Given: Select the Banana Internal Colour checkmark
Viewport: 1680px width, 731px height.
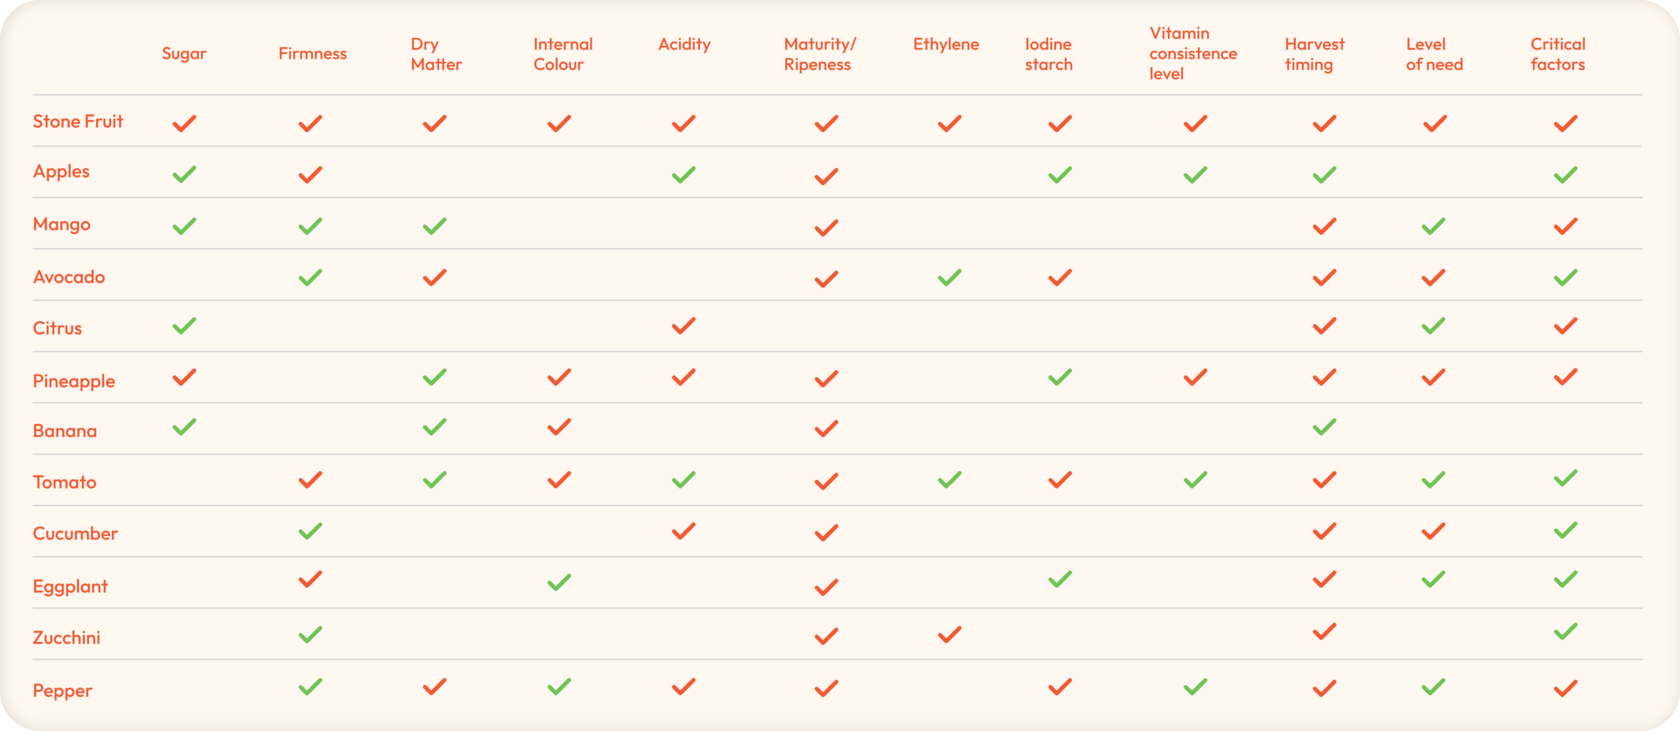Looking at the screenshot, I should [x=559, y=427].
